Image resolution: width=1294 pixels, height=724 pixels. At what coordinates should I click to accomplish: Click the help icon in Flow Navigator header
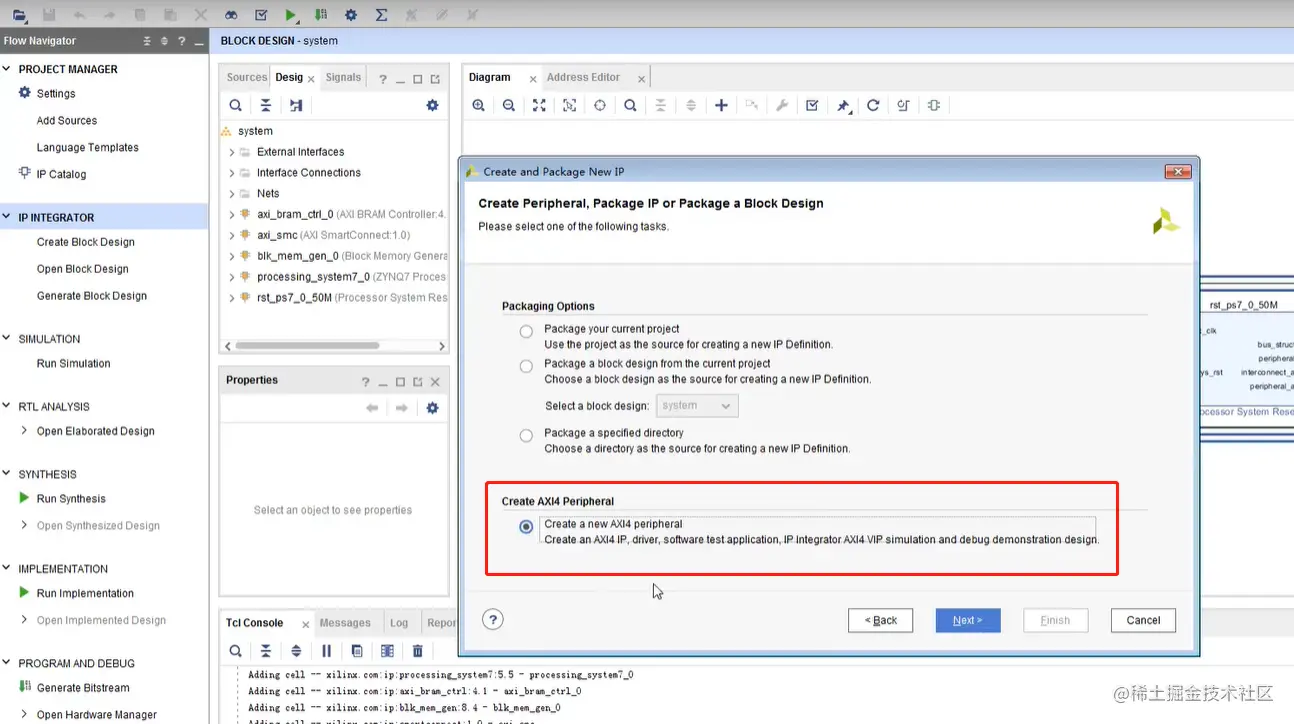[181, 41]
